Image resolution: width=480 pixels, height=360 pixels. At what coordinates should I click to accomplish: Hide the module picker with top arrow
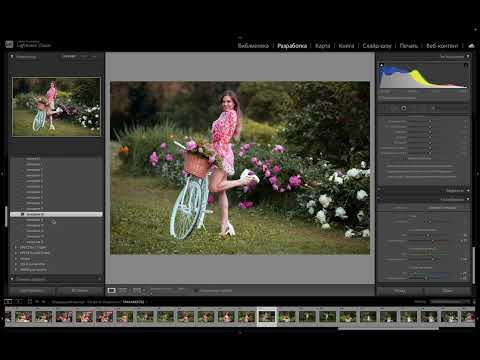[240, 37]
